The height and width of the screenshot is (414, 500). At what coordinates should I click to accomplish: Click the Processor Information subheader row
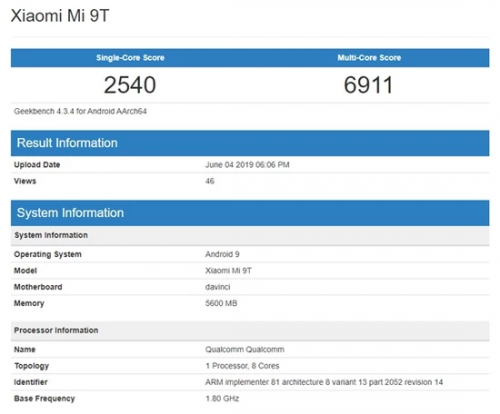click(x=250, y=331)
